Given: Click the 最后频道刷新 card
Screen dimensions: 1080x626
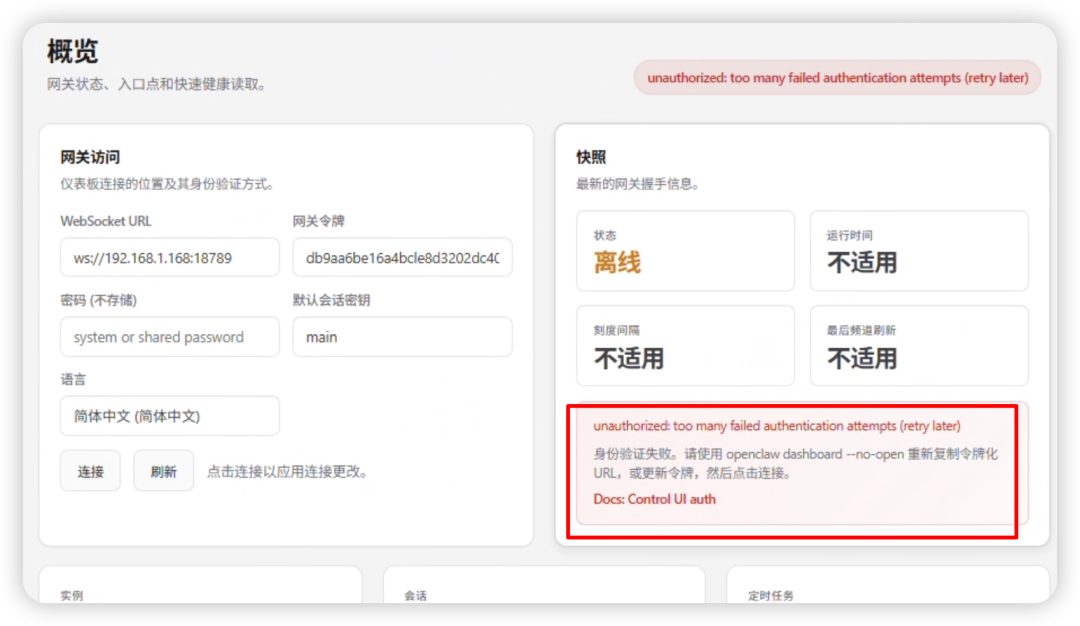Looking at the screenshot, I should (x=919, y=345).
